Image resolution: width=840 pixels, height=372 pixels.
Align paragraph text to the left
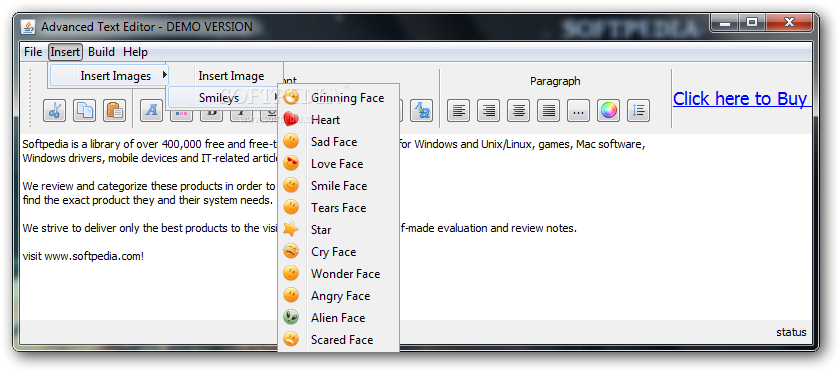click(x=459, y=110)
